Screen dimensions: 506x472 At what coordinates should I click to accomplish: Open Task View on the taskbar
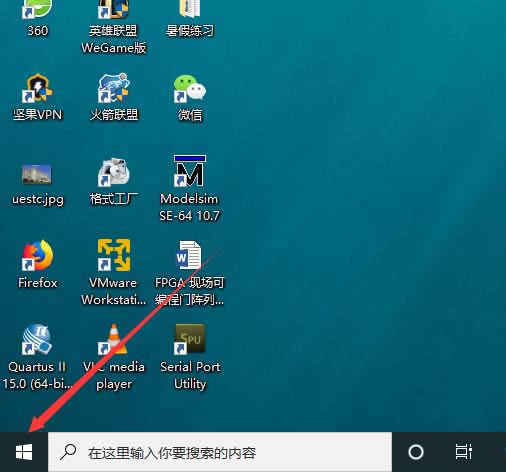(464, 452)
